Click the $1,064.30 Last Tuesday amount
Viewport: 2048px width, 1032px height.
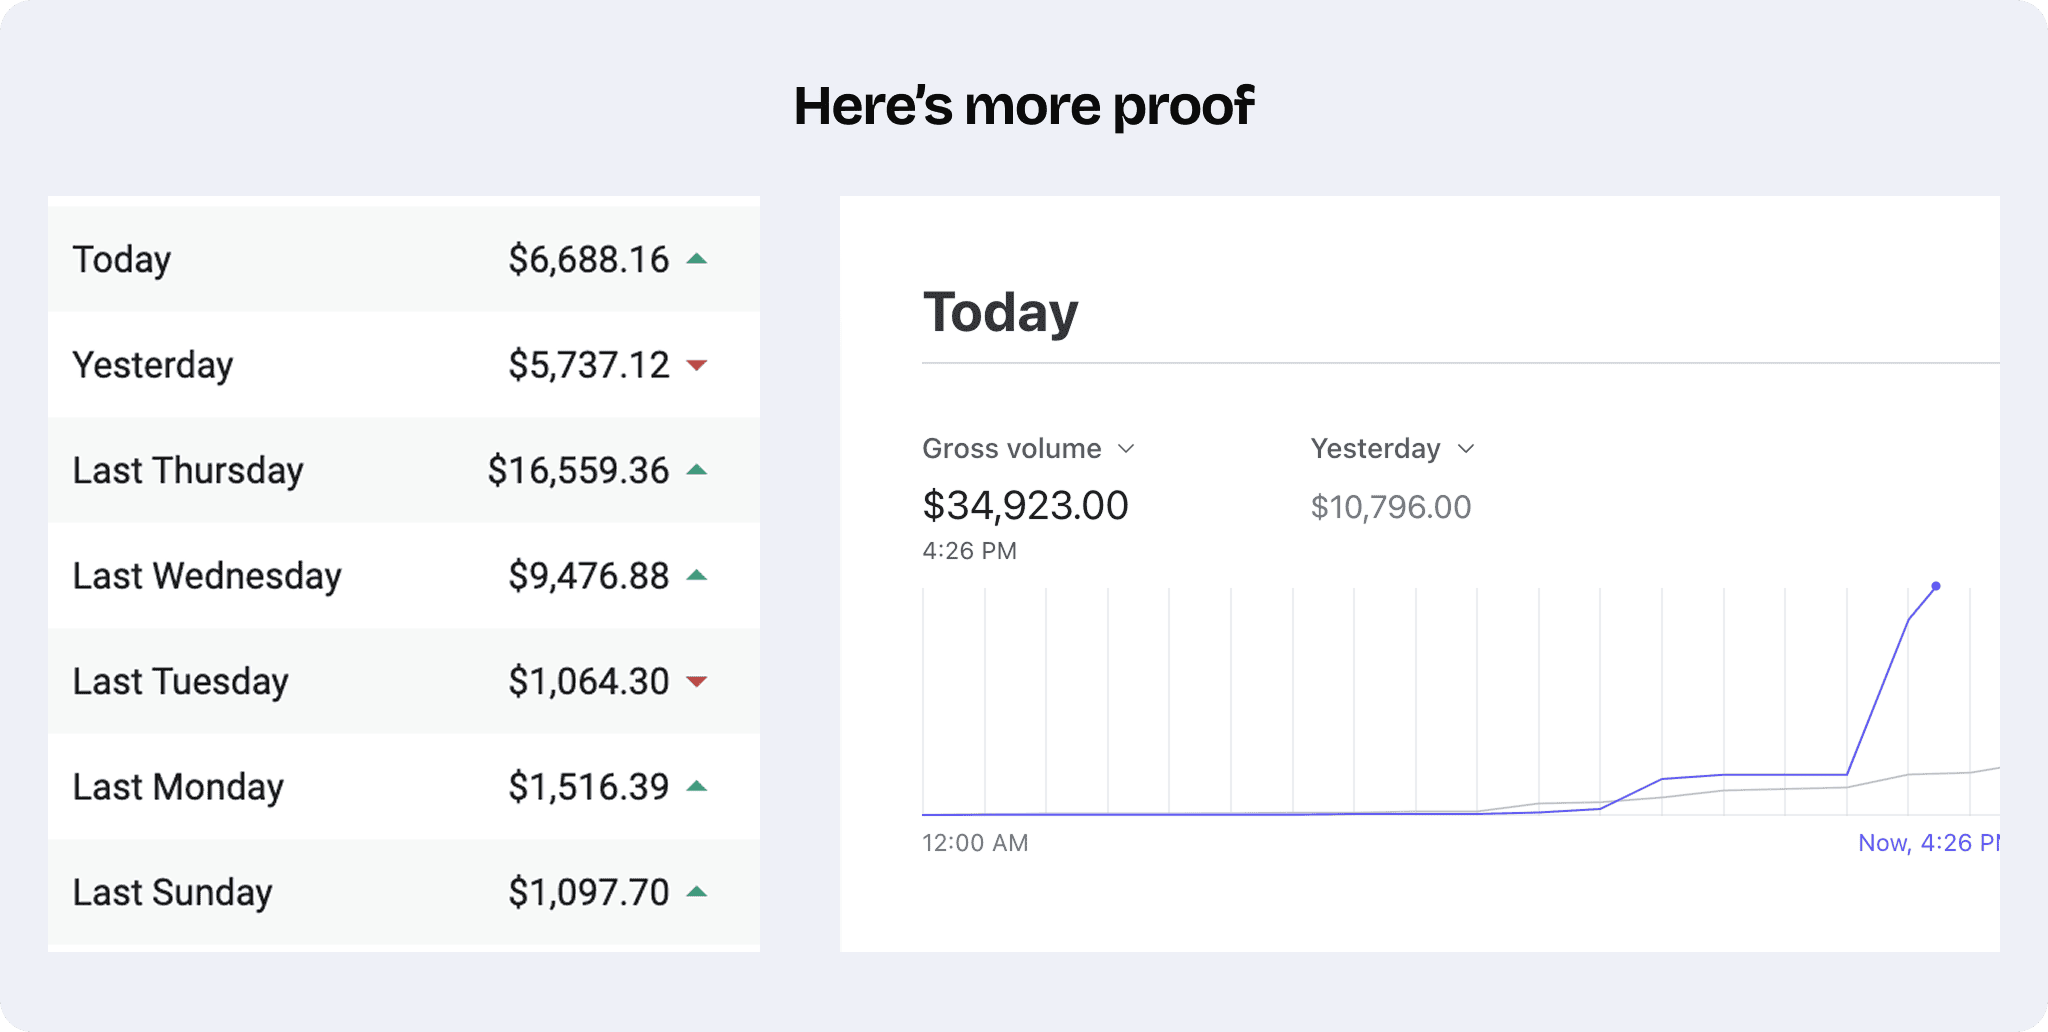click(588, 682)
